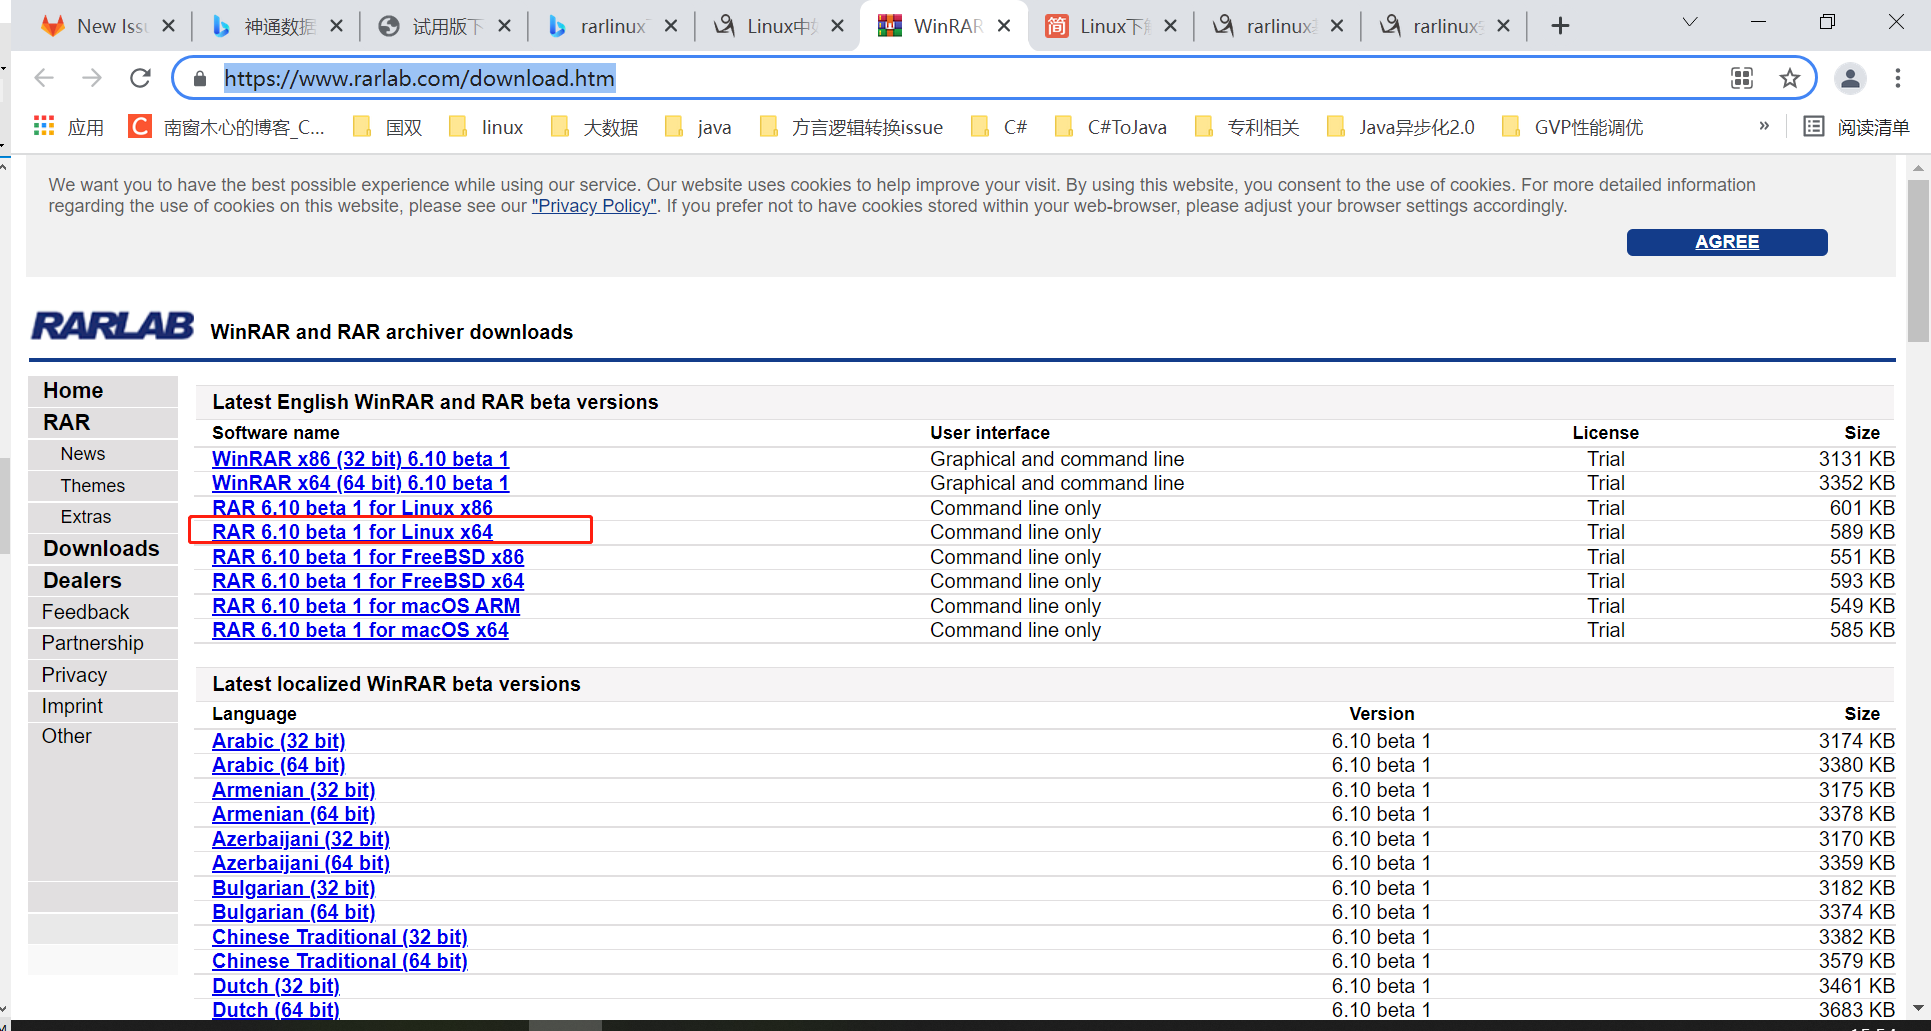This screenshot has height=1031, width=1931.
Task: Open the C# bookmark folder
Action: click(1000, 127)
